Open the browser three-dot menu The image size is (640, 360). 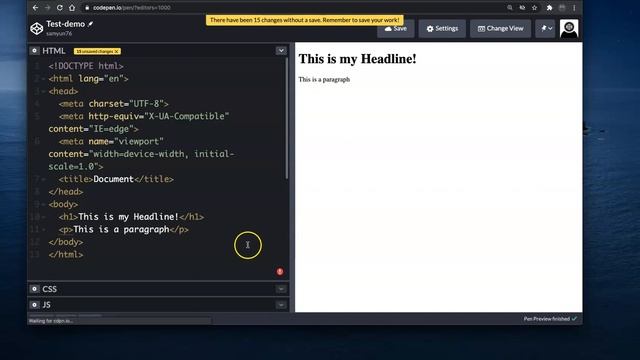coord(574,7)
